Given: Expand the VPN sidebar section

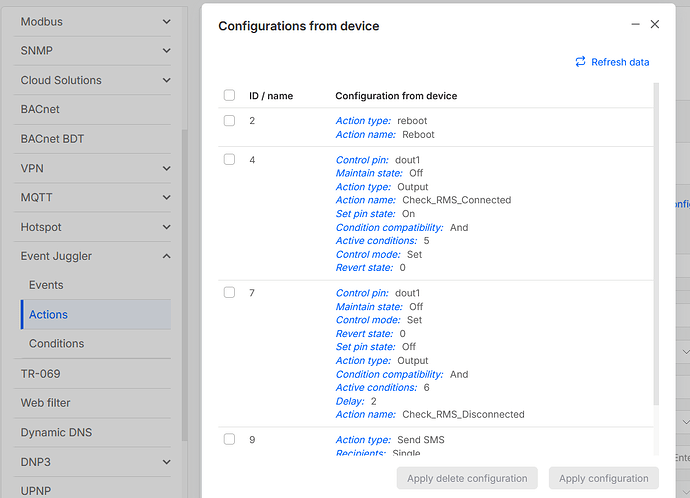Looking at the screenshot, I should pyautogui.click(x=166, y=168).
